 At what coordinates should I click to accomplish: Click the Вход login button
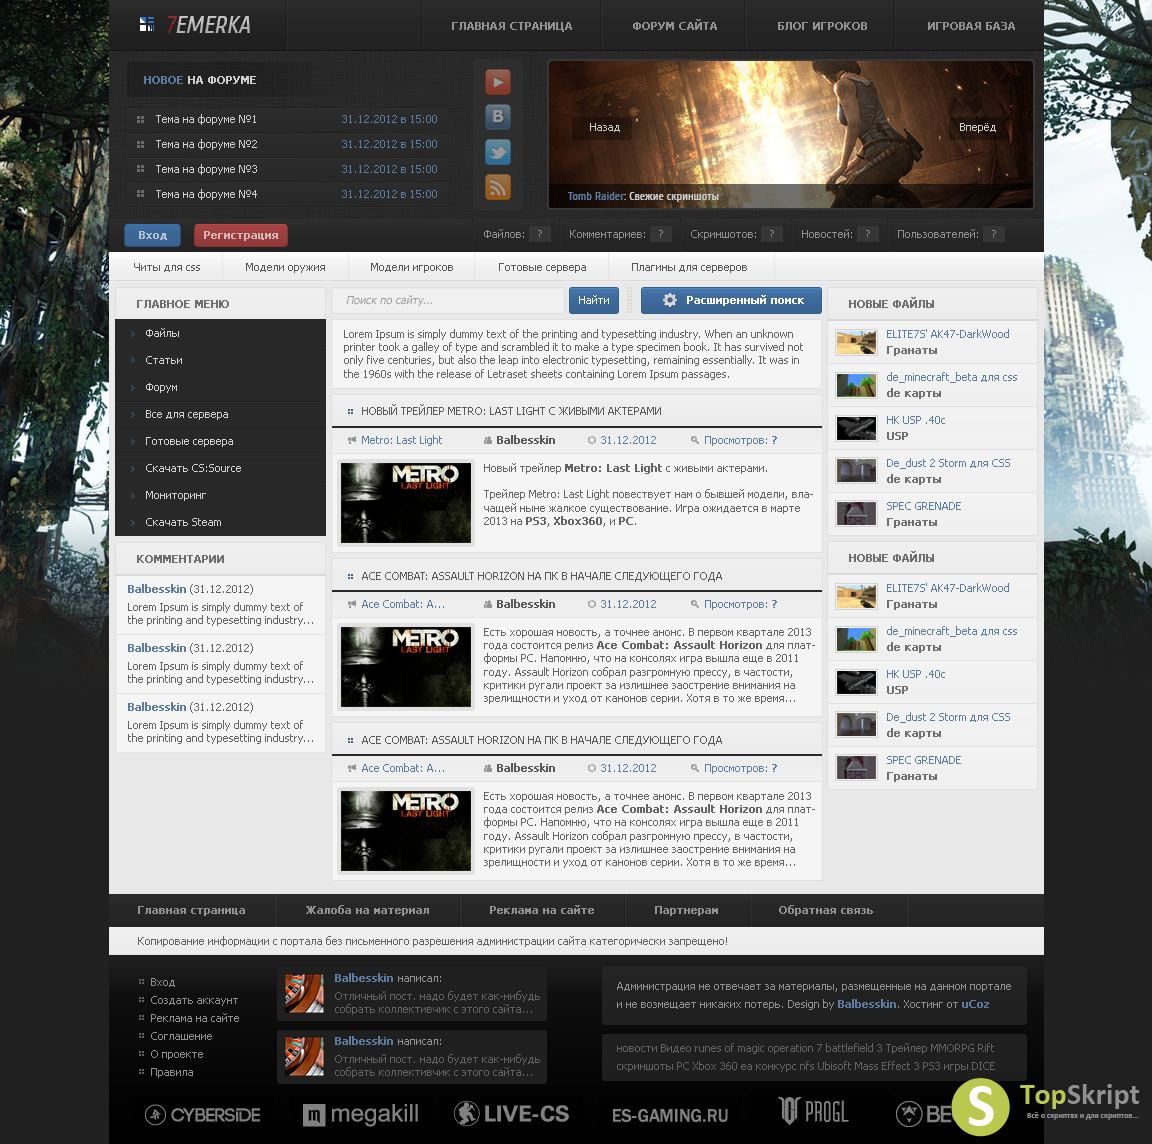tap(153, 235)
